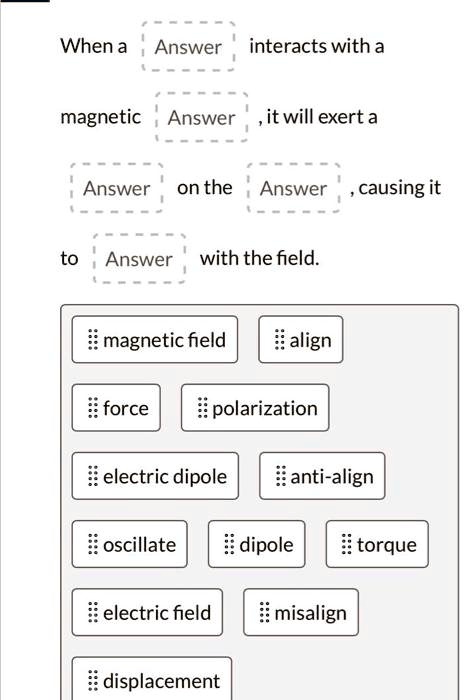
Task: Click the drag handle on 'magnetic field'
Action: (x=92, y=340)
